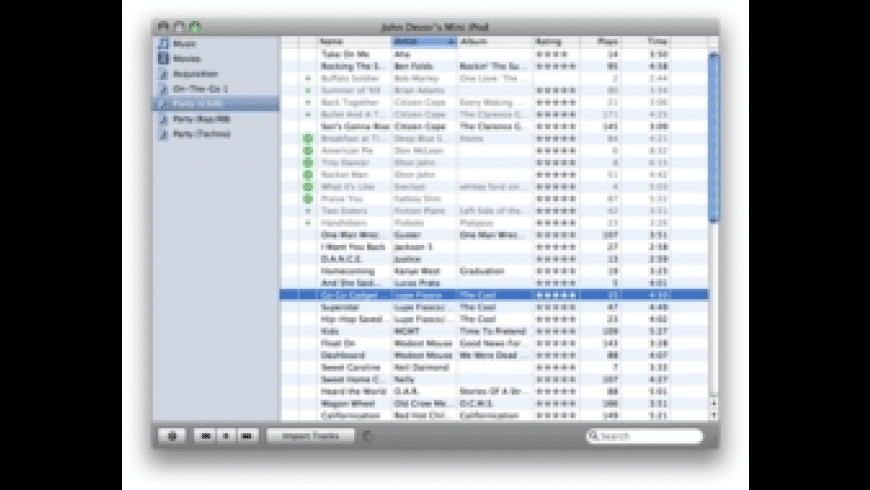
Task: Select the song Dashboard
Action: (x=343, y=355)
